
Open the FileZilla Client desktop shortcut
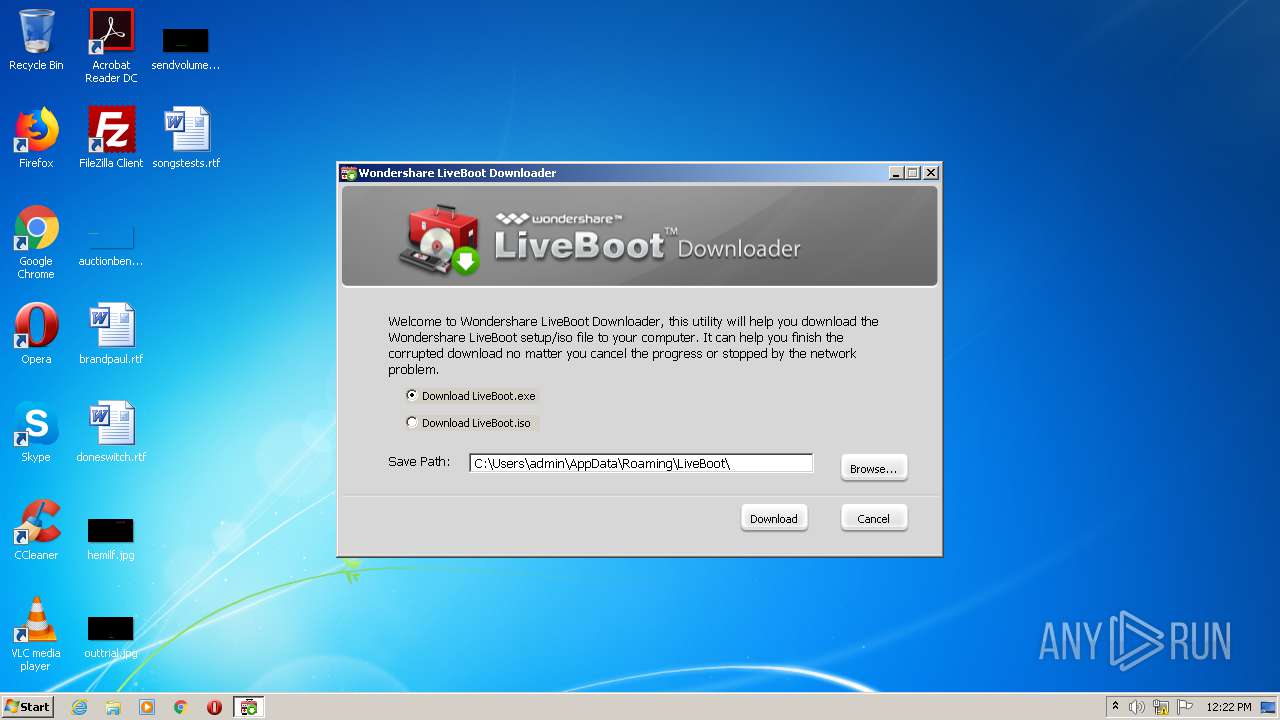[111, 138]
